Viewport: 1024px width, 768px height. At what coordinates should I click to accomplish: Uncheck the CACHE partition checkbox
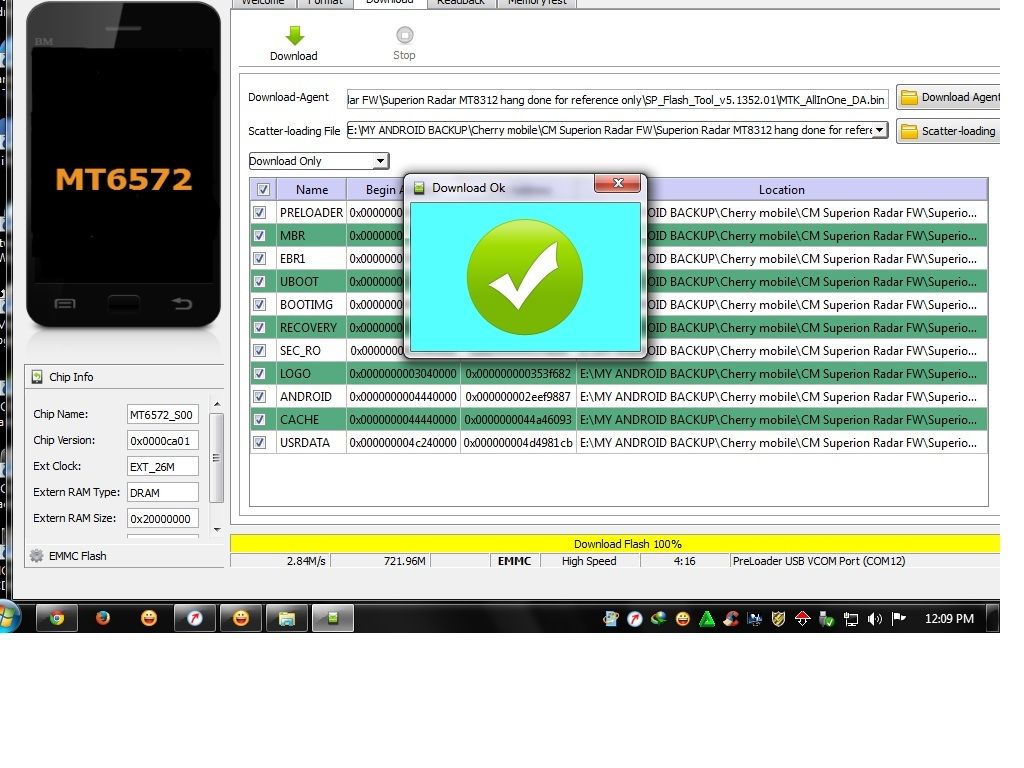[x=259, y=419]
